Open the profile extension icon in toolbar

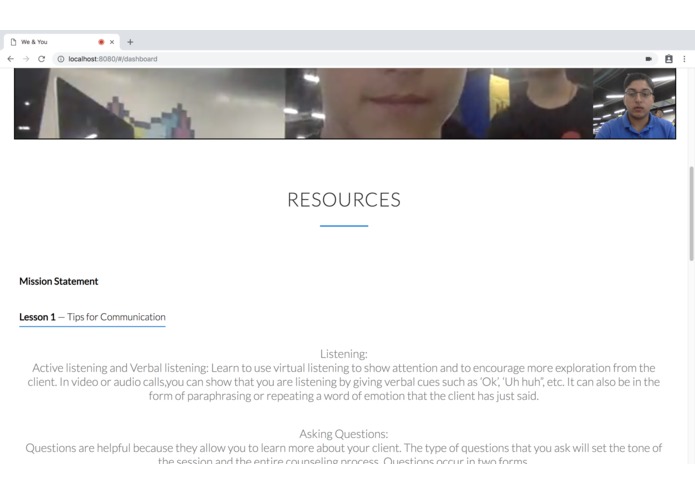[669, 59]
